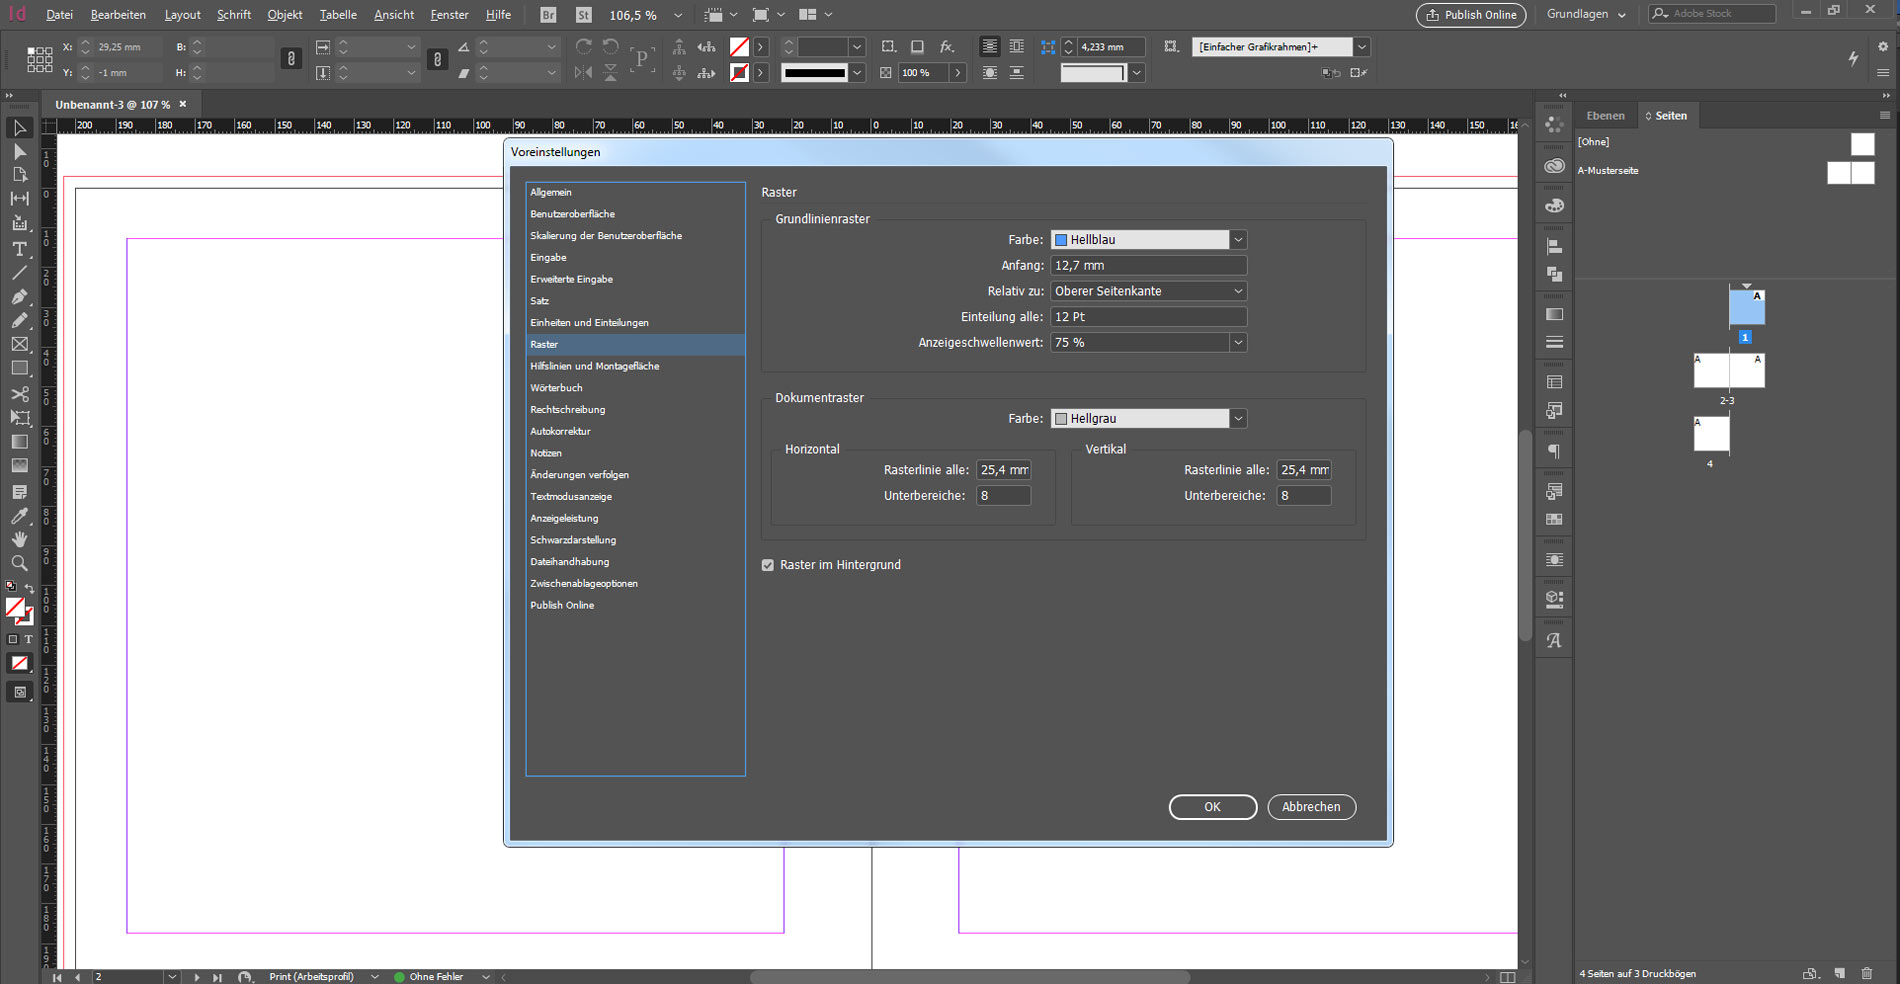Open the Schrift menu
Screen dimensions: 1900x984
pos(233,15)
